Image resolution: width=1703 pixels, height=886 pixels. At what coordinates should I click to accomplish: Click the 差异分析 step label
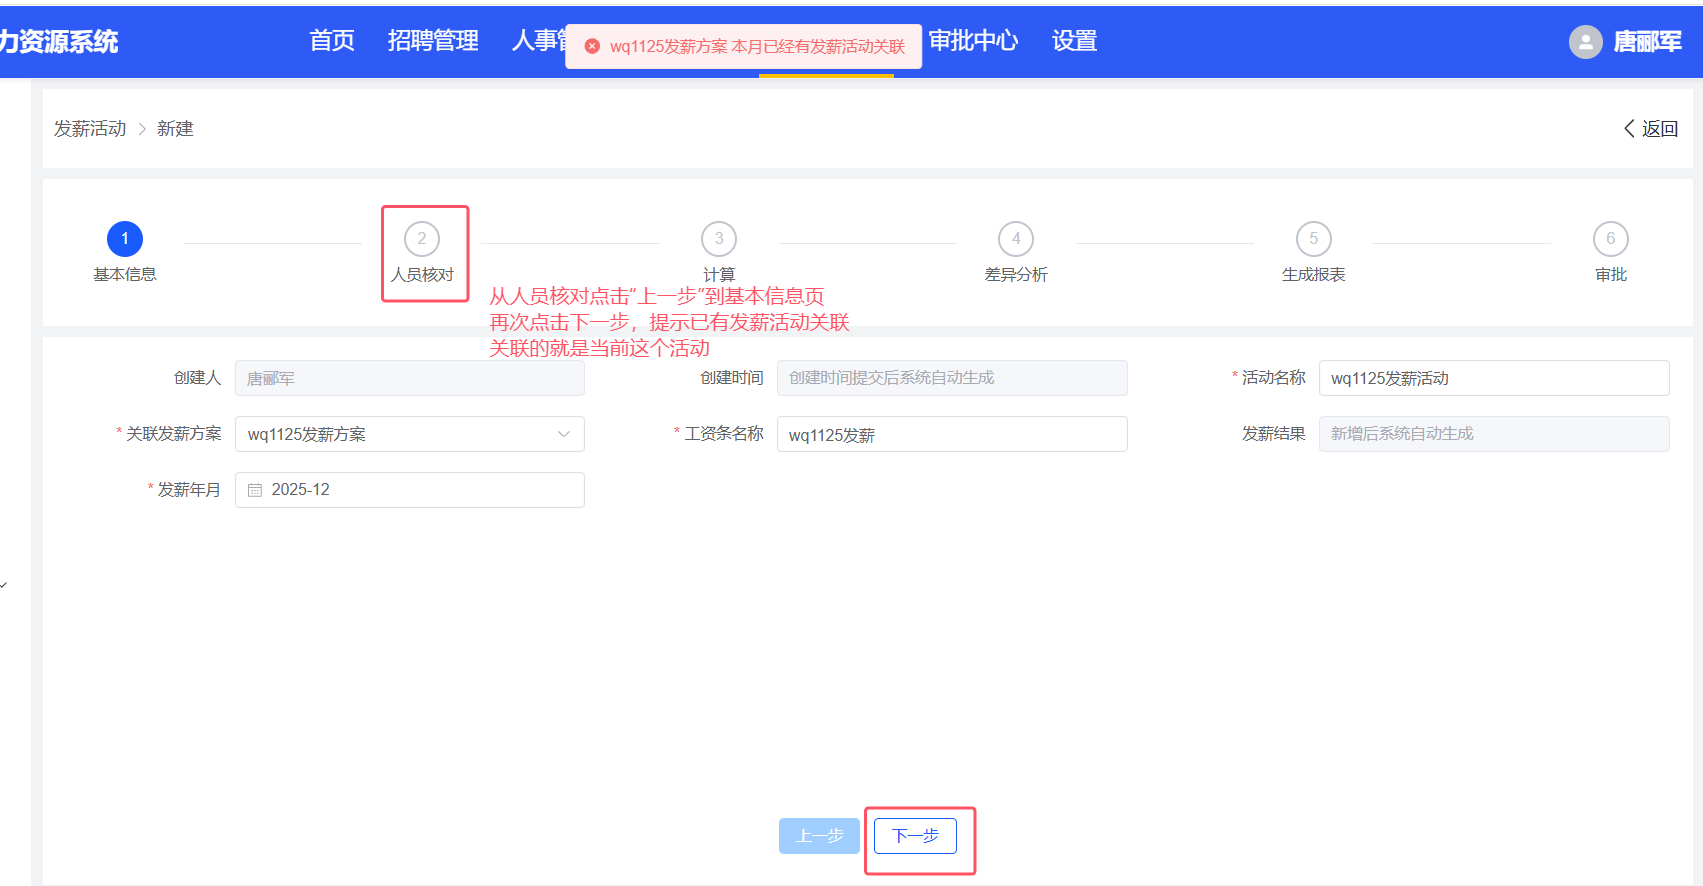point(1016,275)
